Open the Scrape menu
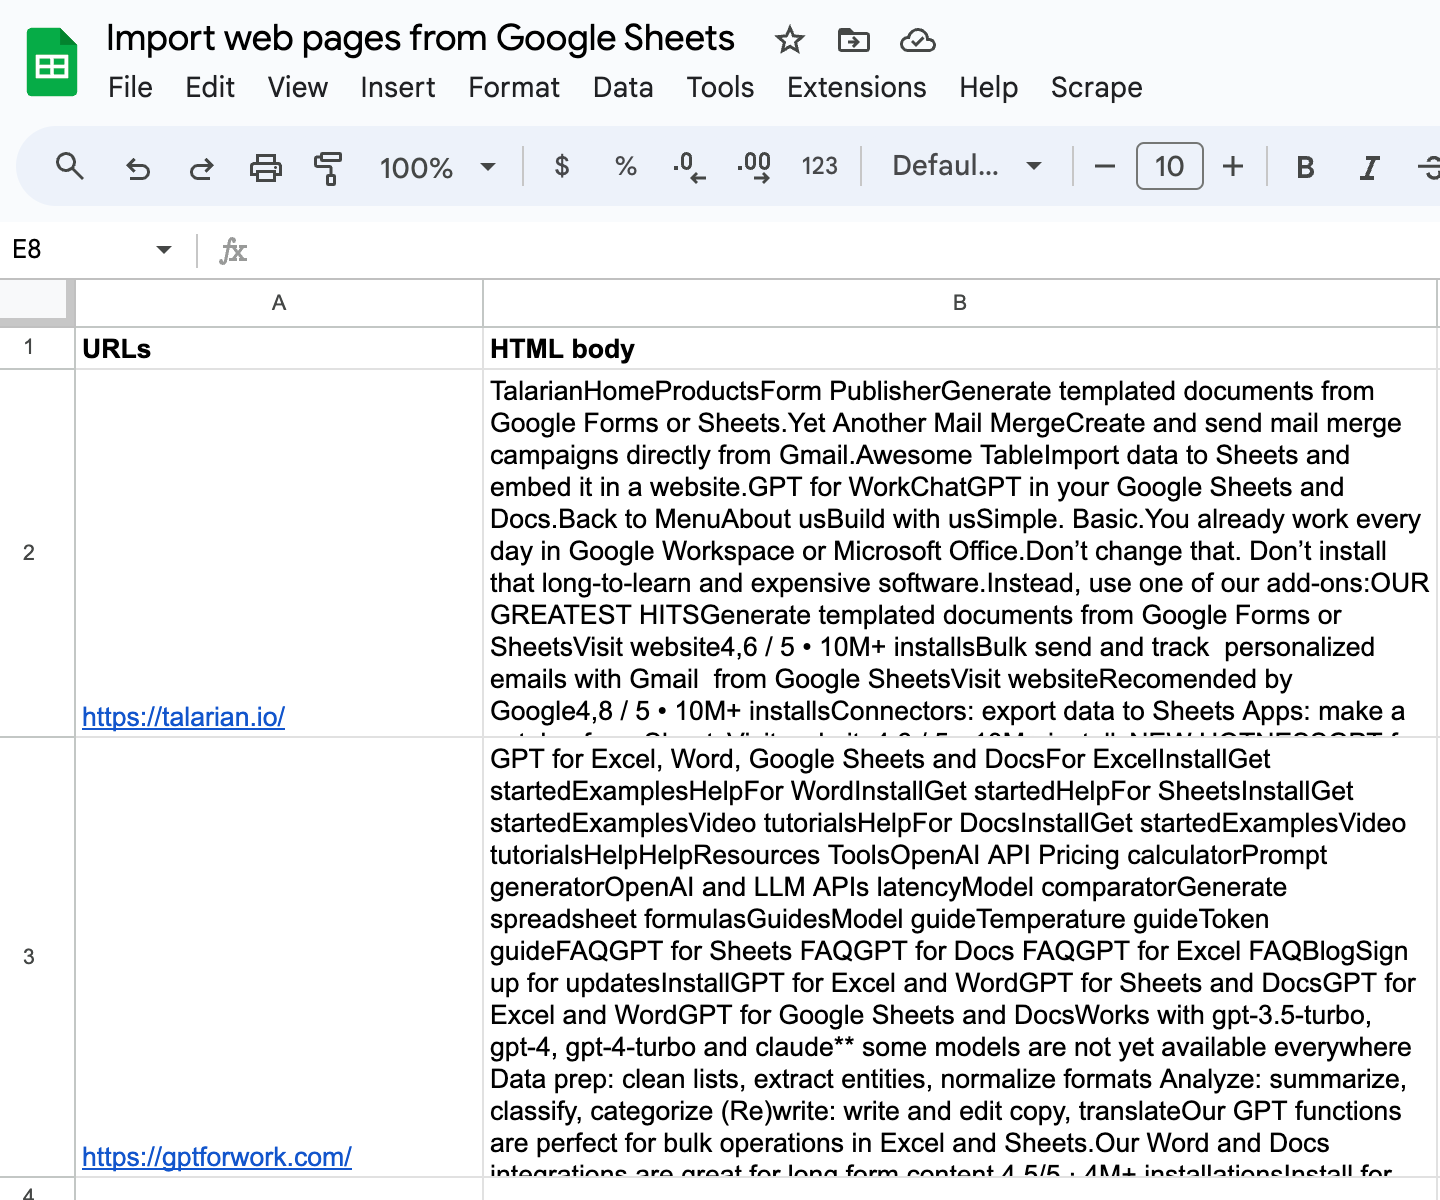Screen dimensions: 1440x1200 click(1096, 88)
